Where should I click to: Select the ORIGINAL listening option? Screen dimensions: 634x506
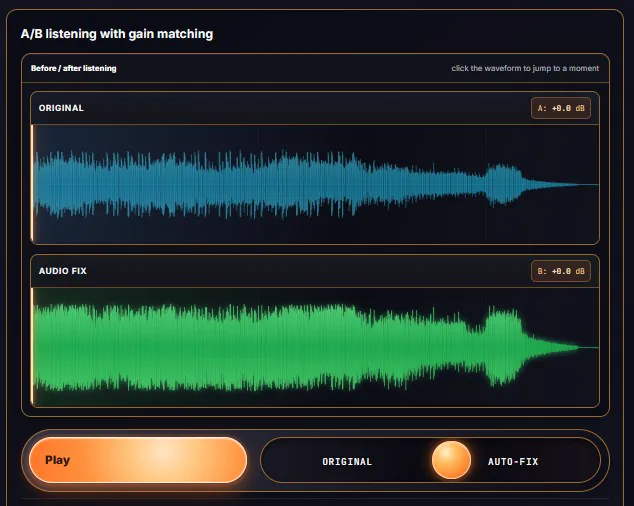[x=347, y=462]
